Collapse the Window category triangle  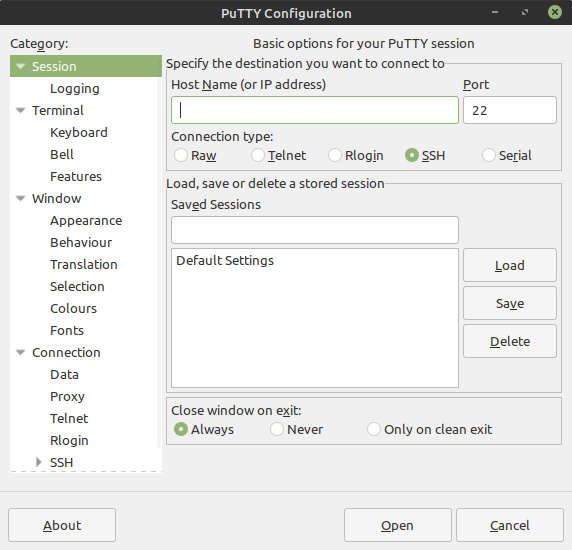[x=20, y=198]
